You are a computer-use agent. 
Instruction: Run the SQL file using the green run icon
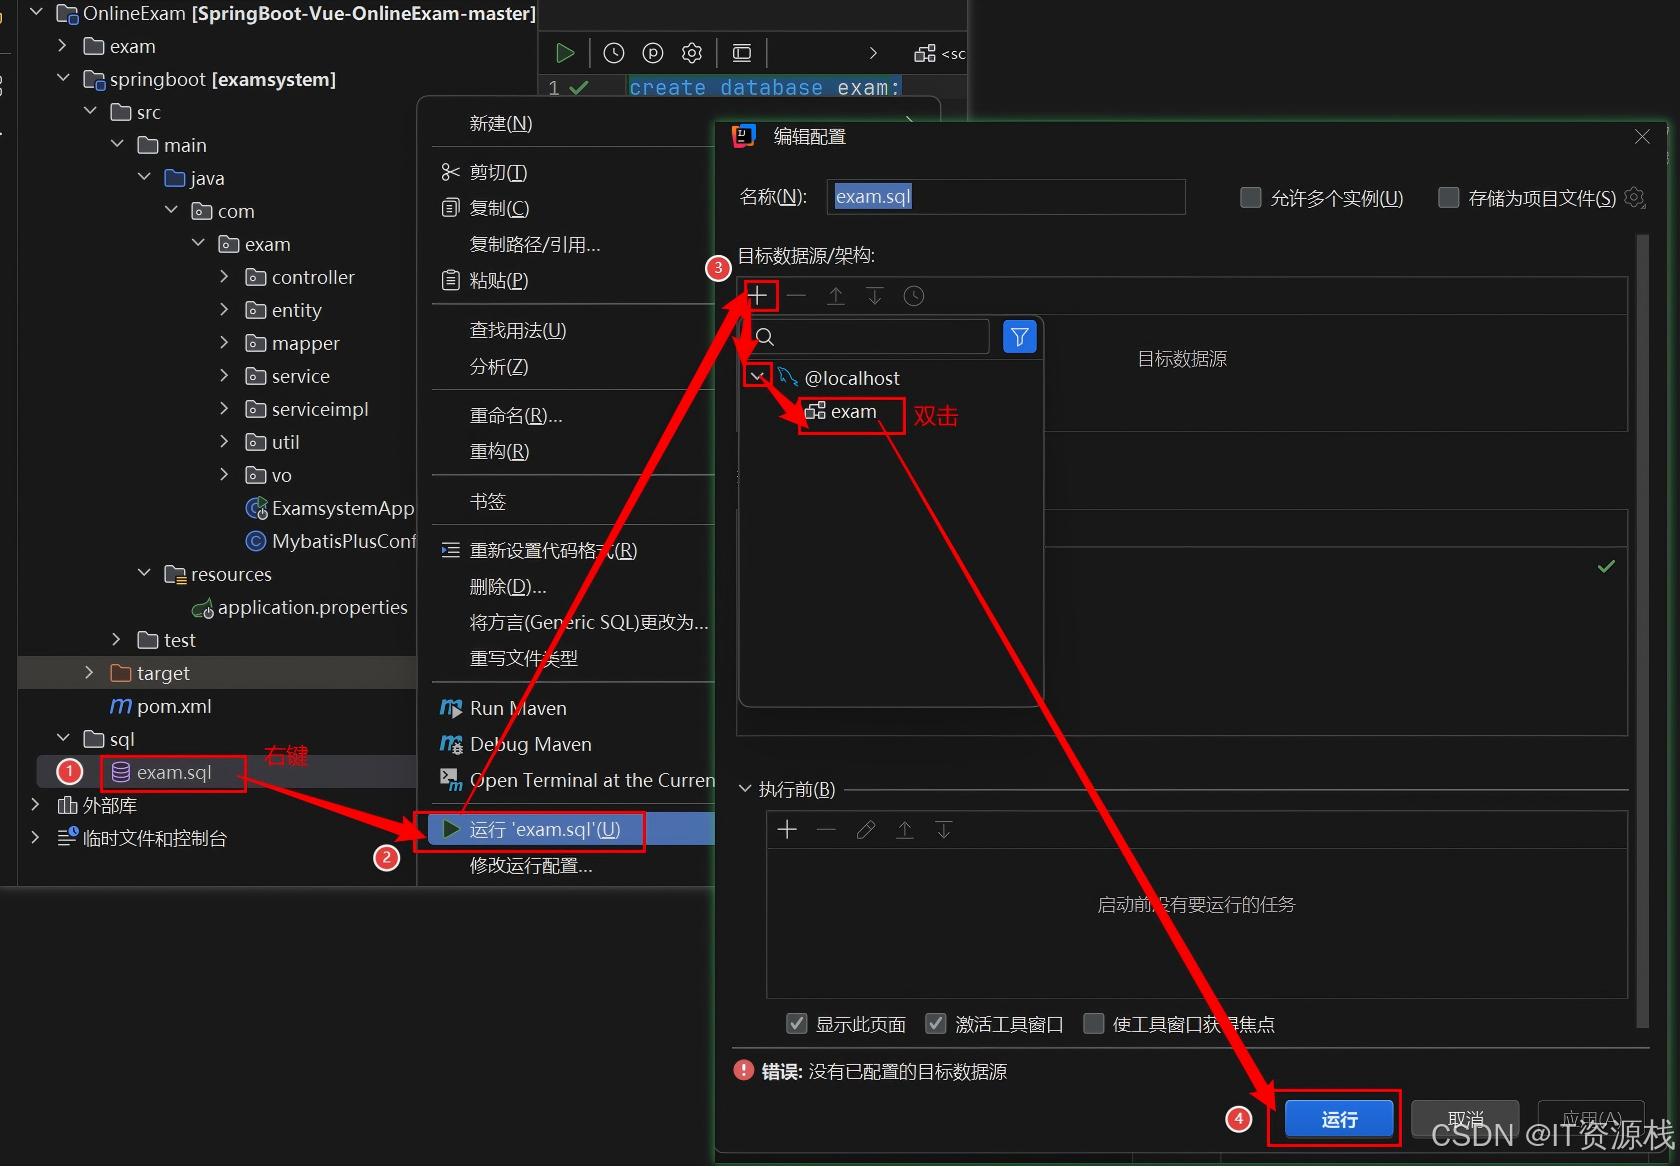coord(564,52)
